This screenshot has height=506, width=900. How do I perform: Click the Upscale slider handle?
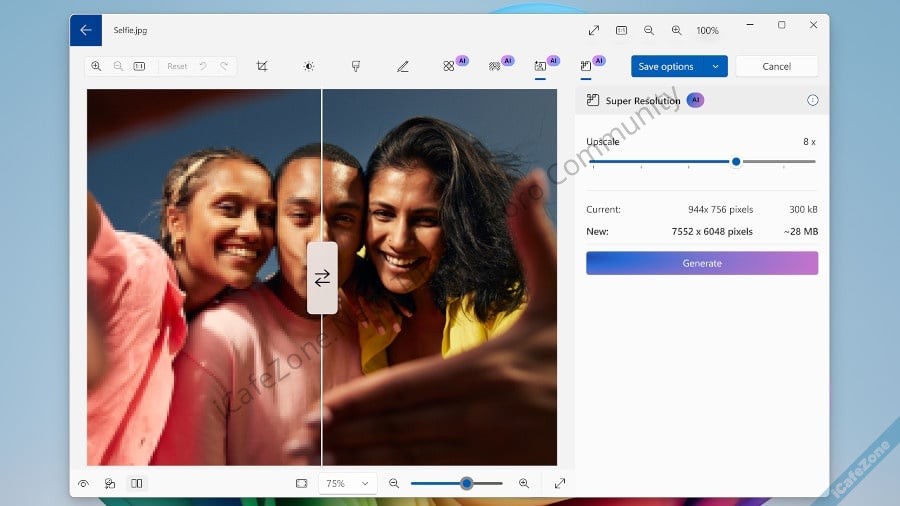(736, 161)
